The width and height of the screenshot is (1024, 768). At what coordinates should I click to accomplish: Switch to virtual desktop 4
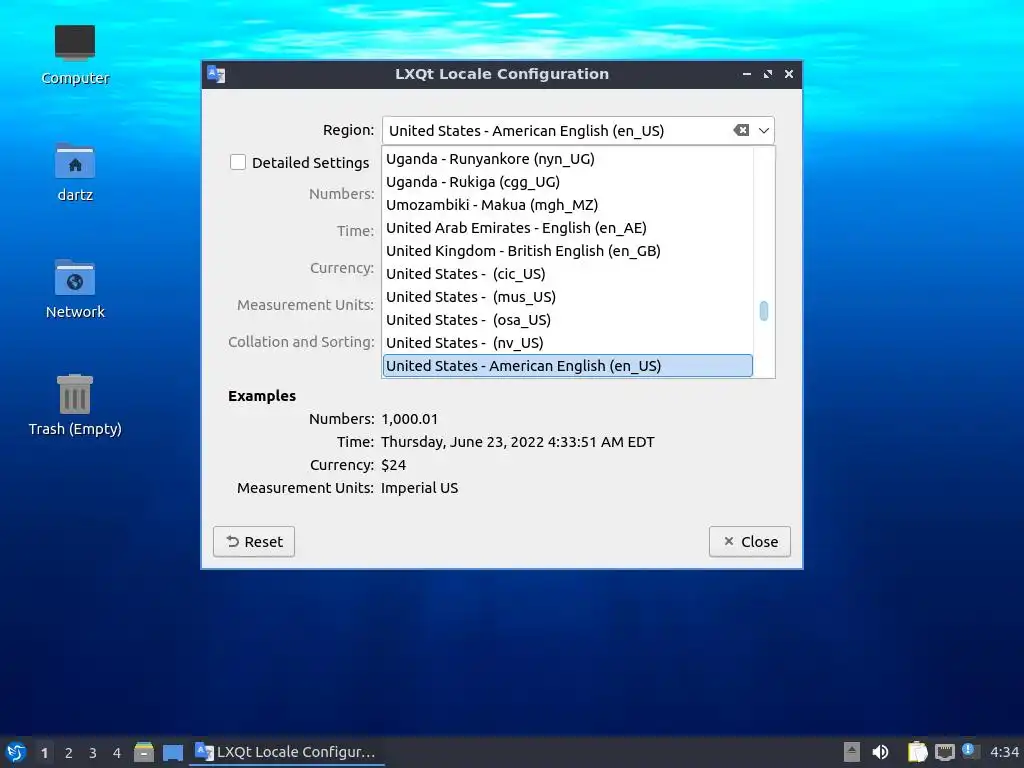117,753
